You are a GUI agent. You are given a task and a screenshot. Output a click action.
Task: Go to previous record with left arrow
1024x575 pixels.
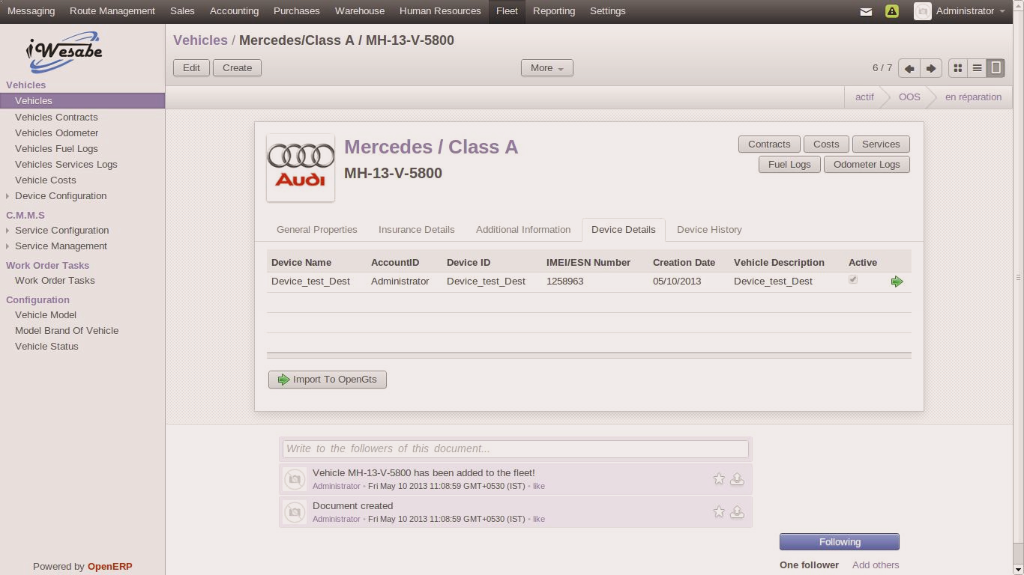coord(909,68)
